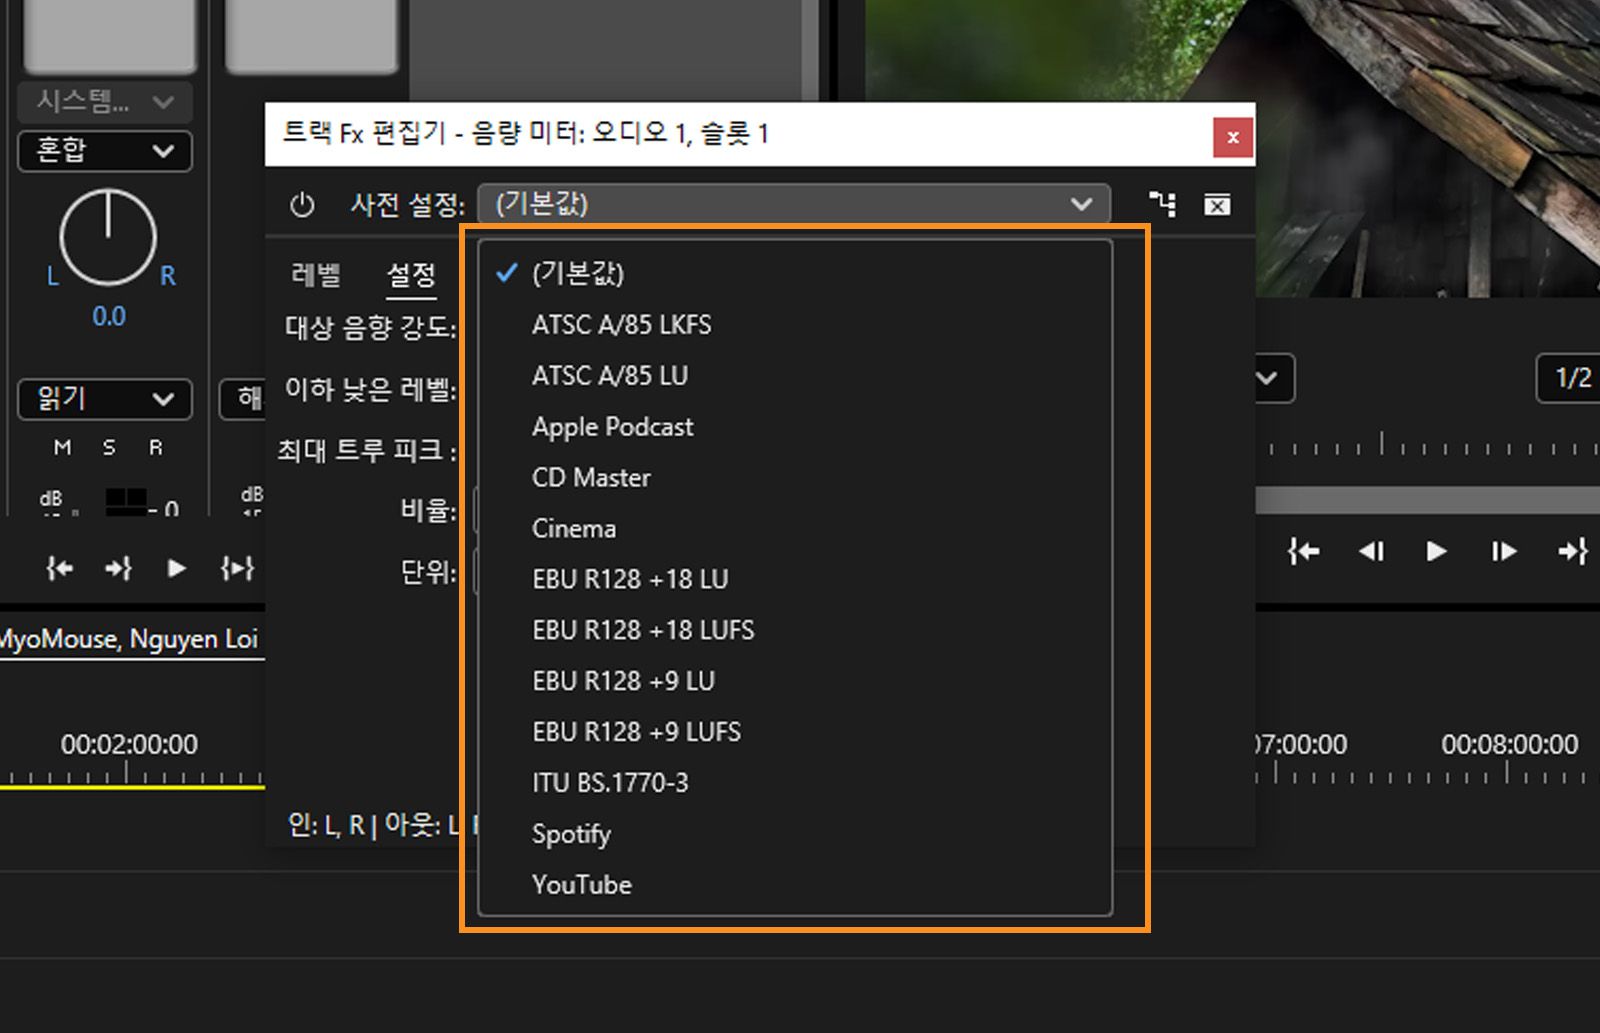Click the play-in-to-out loop icon in mixer
This screenshot has width=1600, height=1033.
[x=237, y=568]
